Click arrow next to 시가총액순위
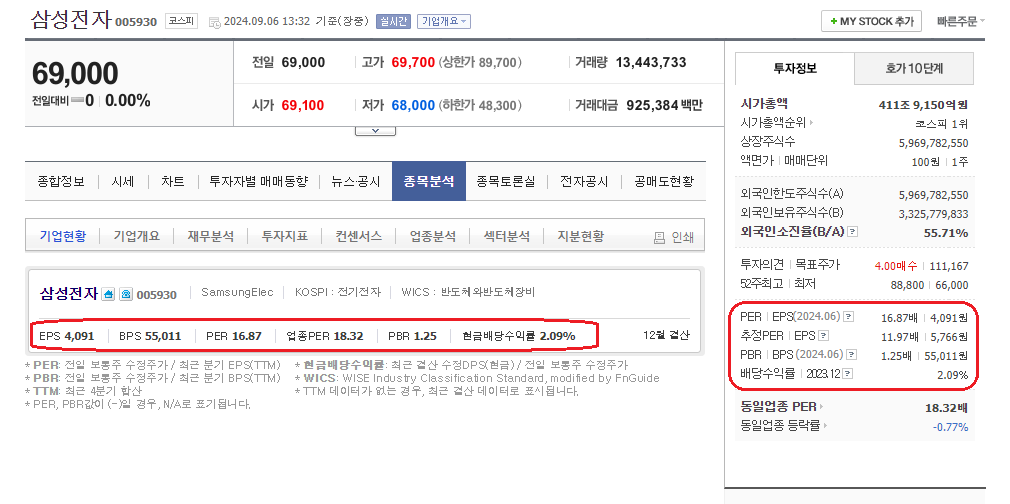Screen dimensions: 1010x504 811,122
